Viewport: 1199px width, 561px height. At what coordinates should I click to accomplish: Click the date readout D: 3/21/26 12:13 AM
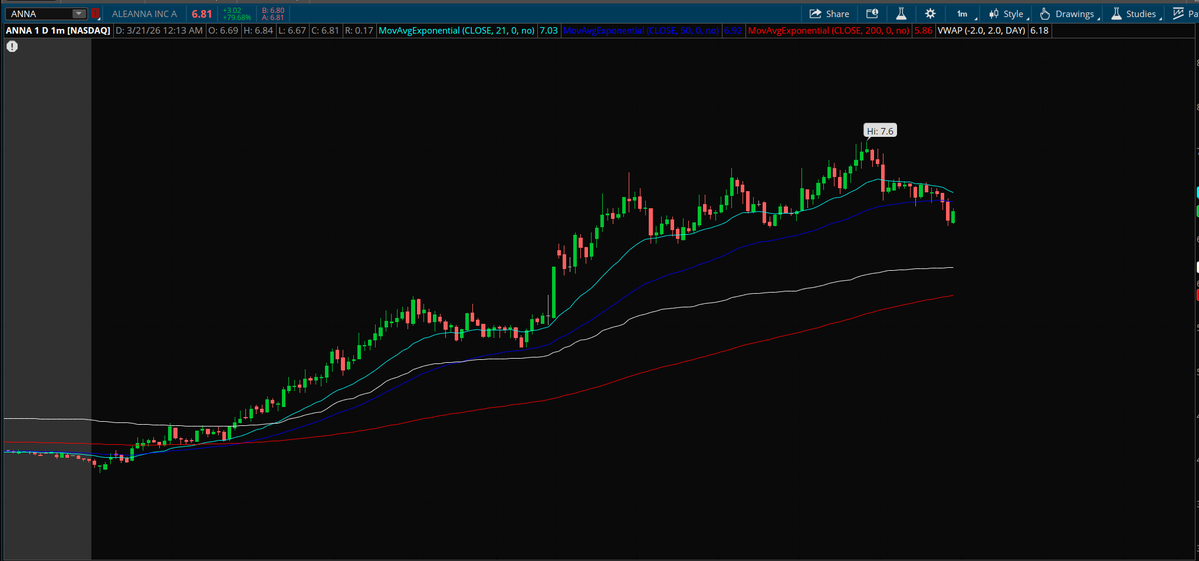pyautogui.click(x=159, y=31)
